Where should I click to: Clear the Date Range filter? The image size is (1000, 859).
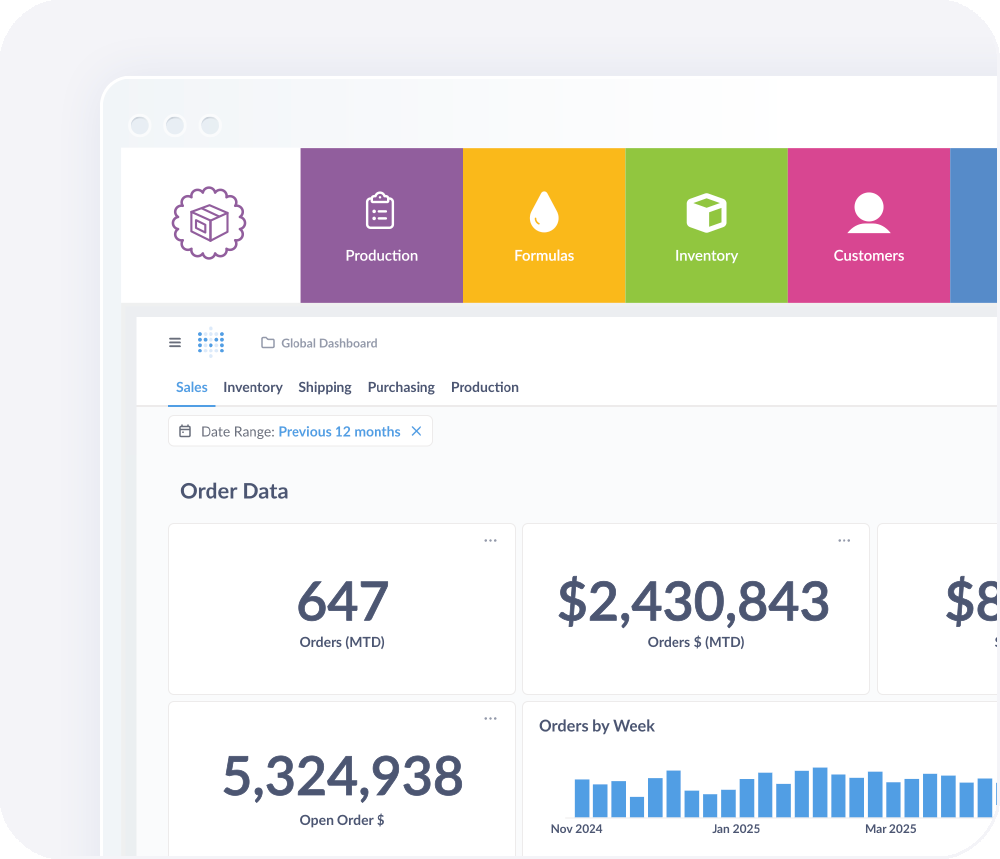click(417, 432)
